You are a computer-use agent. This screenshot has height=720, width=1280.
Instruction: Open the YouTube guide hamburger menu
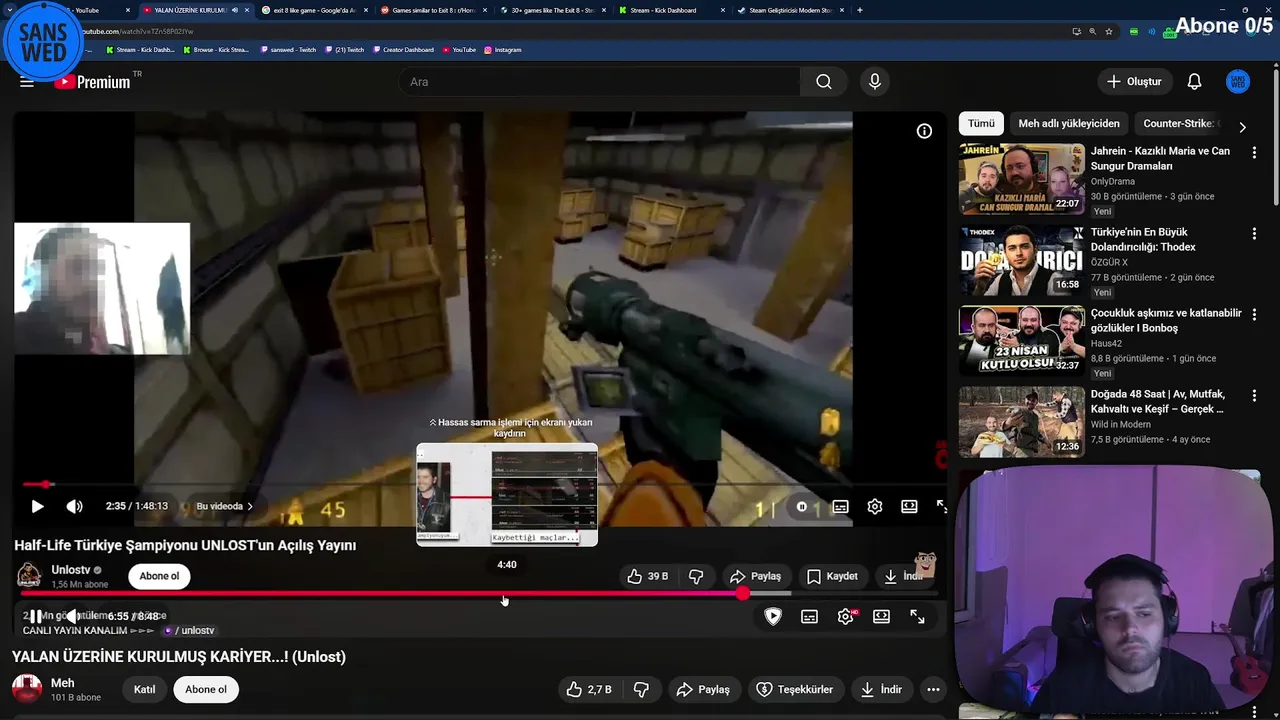[x=27, y=82]
